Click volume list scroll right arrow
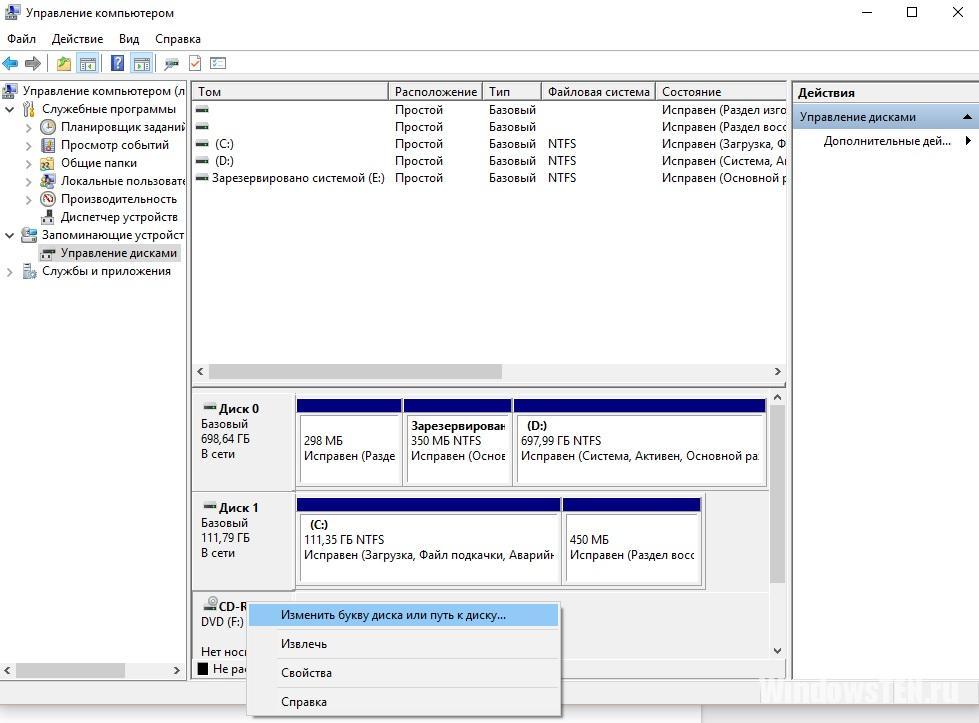Image resolution: width=979 pixels, height=723 pixels. 777,371
